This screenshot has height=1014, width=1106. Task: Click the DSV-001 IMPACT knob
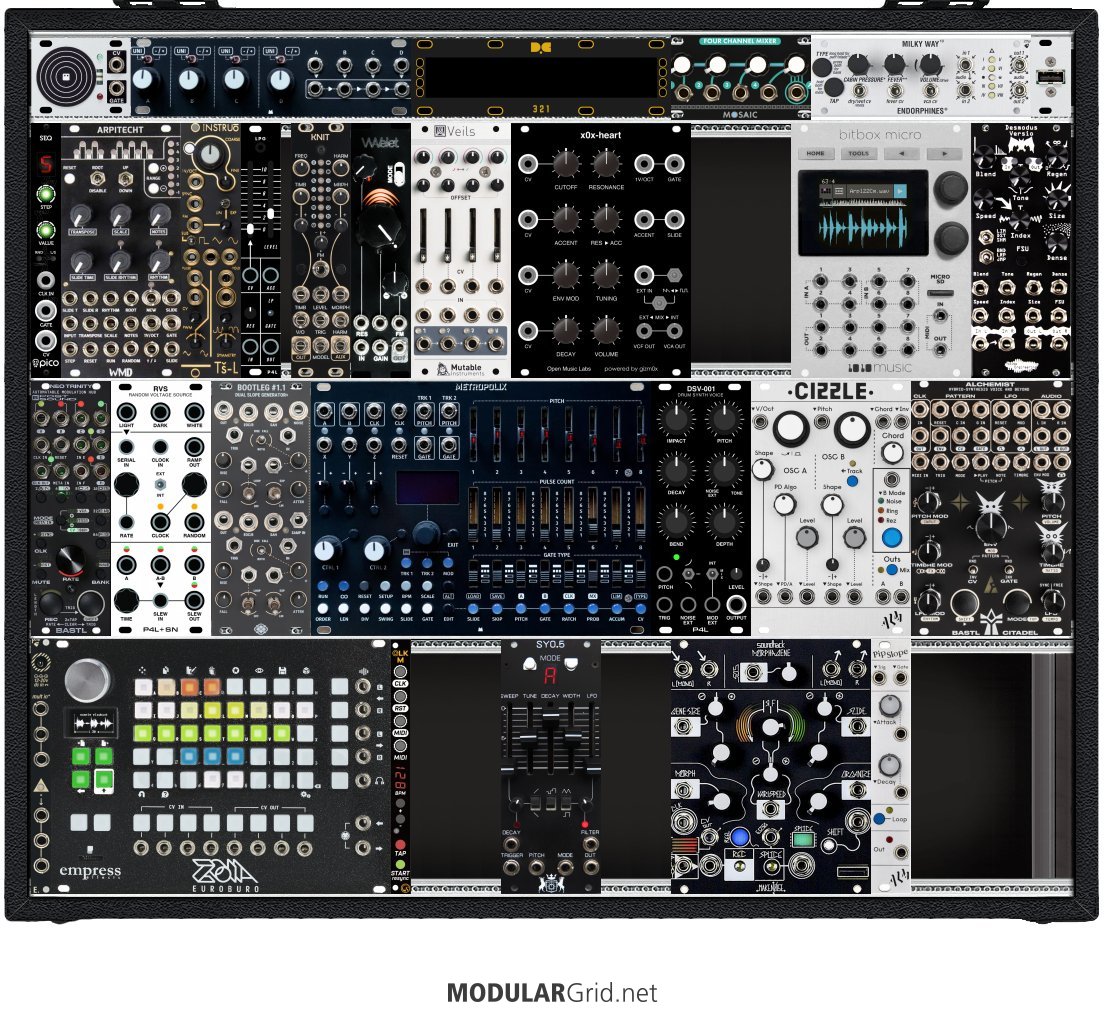click(676, 420)
